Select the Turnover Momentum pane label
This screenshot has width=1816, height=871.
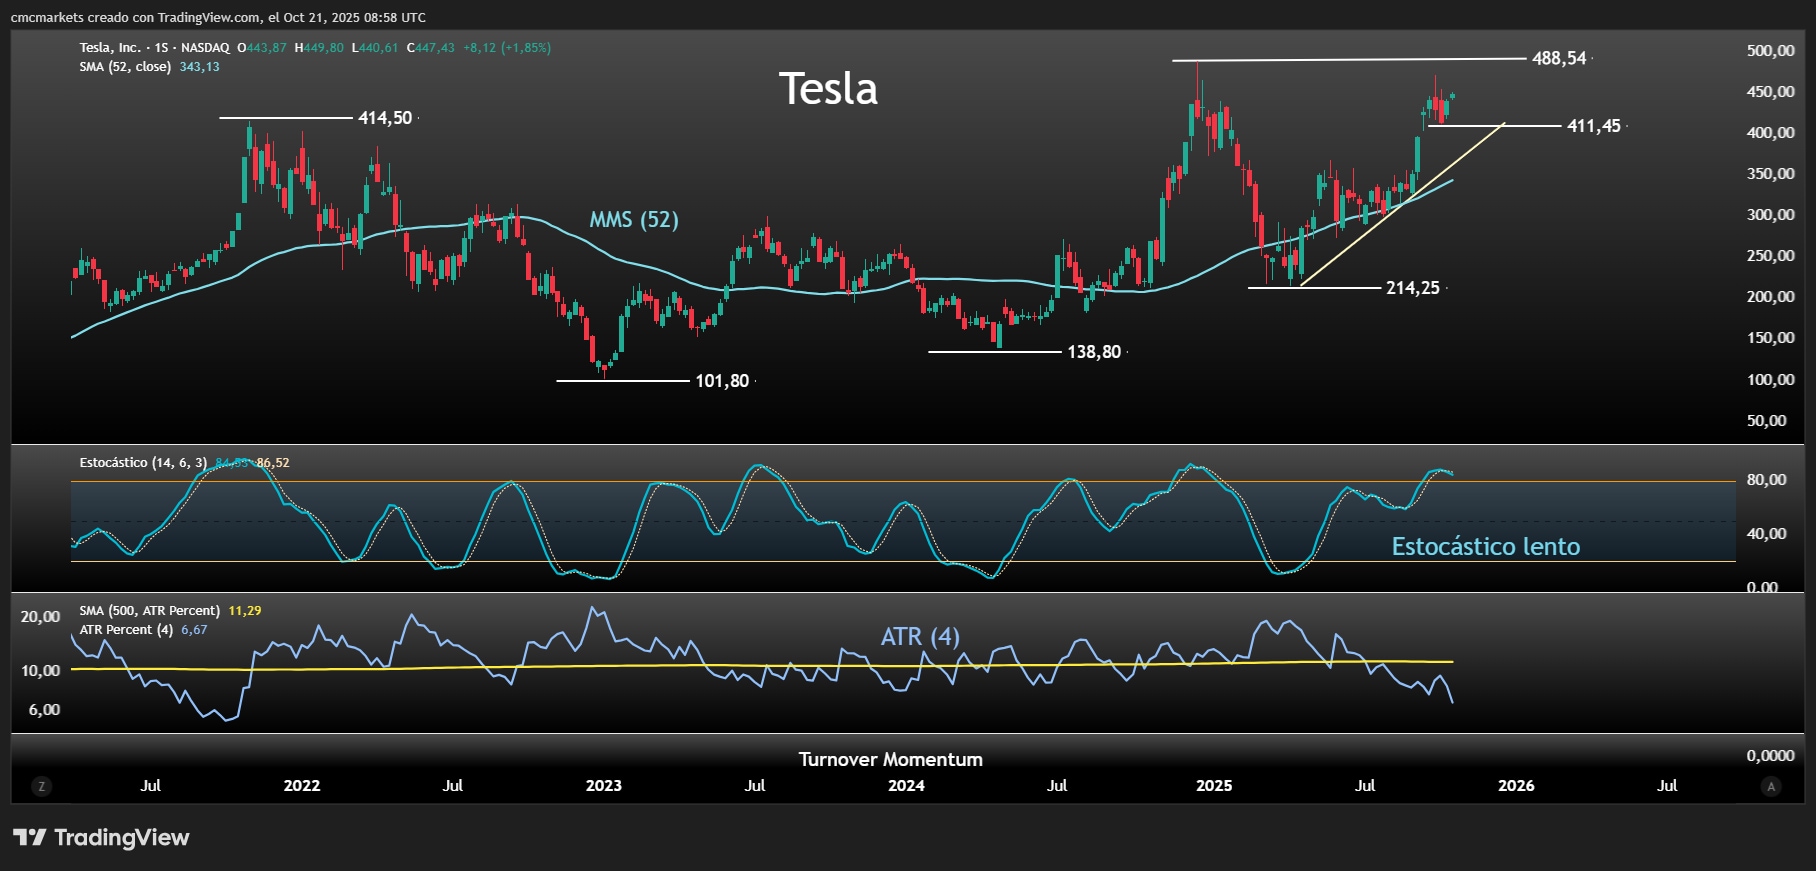tap(891, 760)
